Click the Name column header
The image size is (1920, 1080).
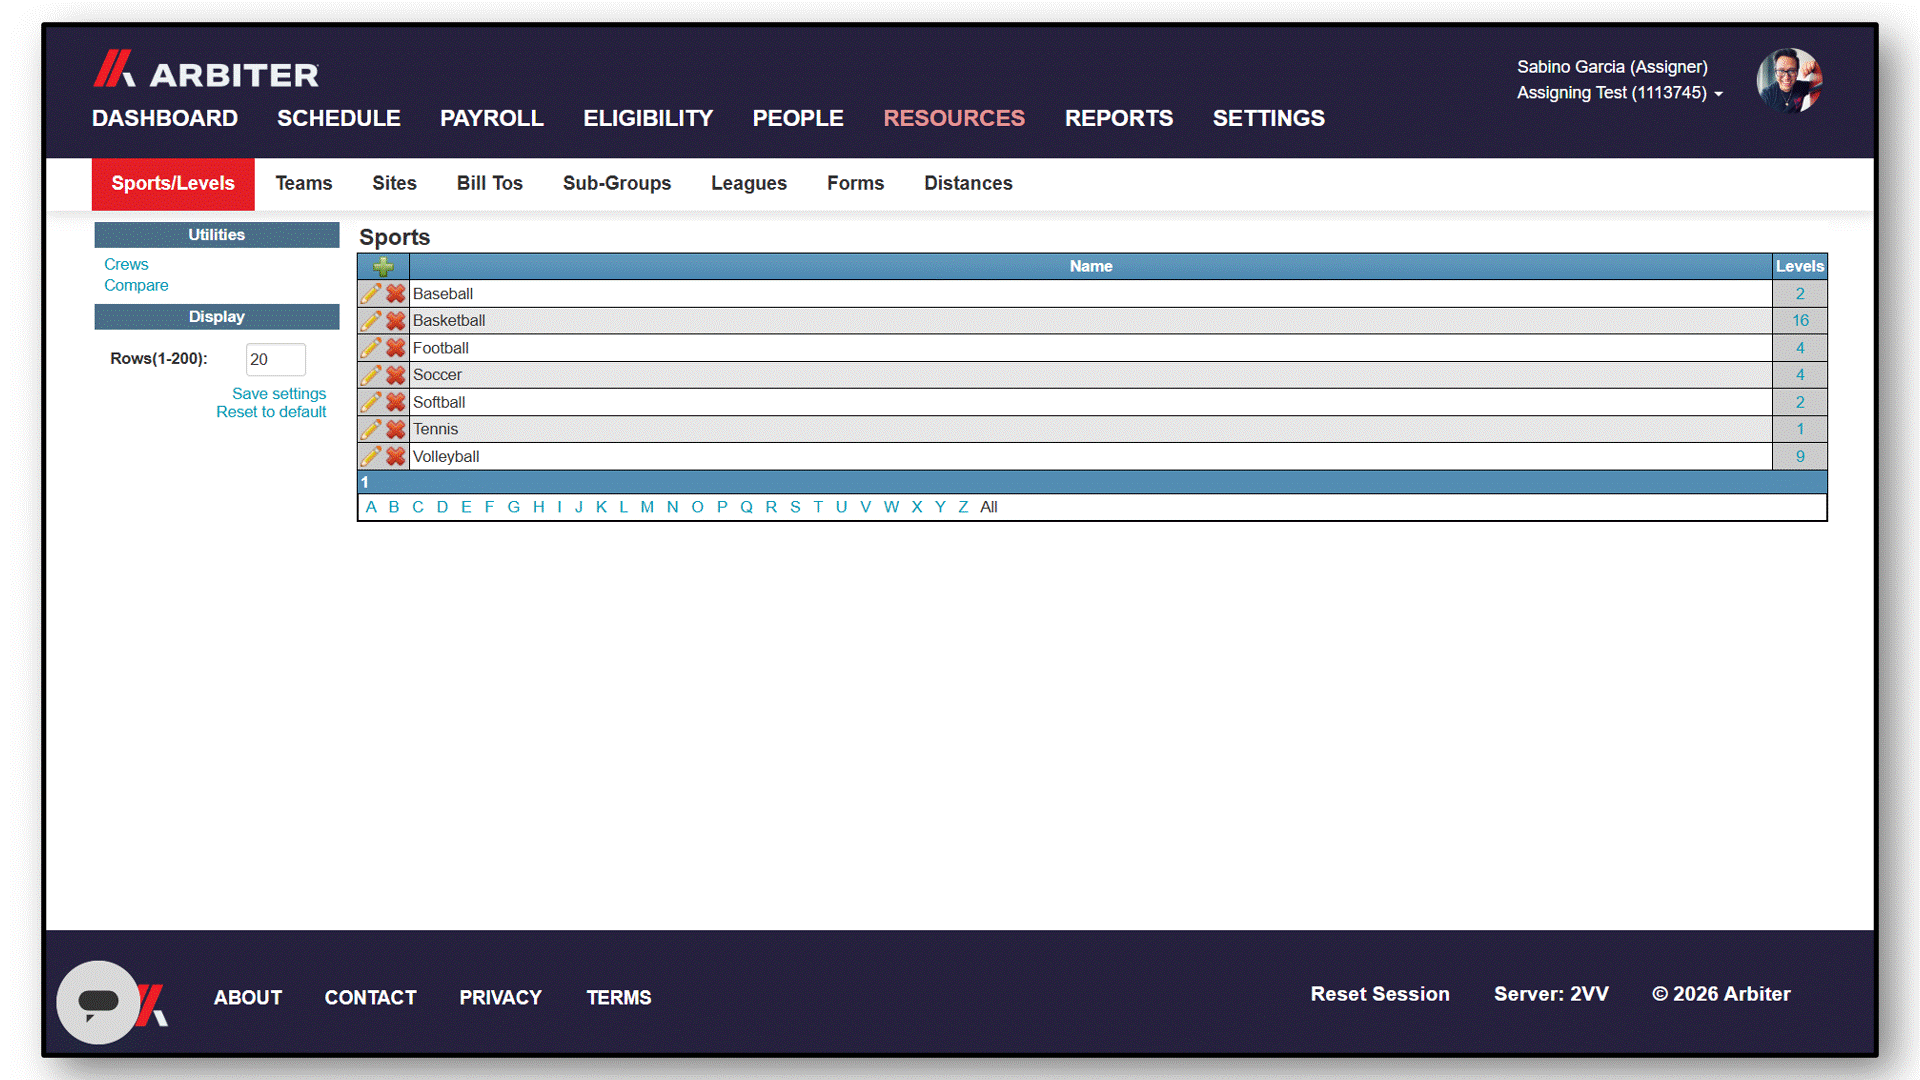coord(1090,267)
